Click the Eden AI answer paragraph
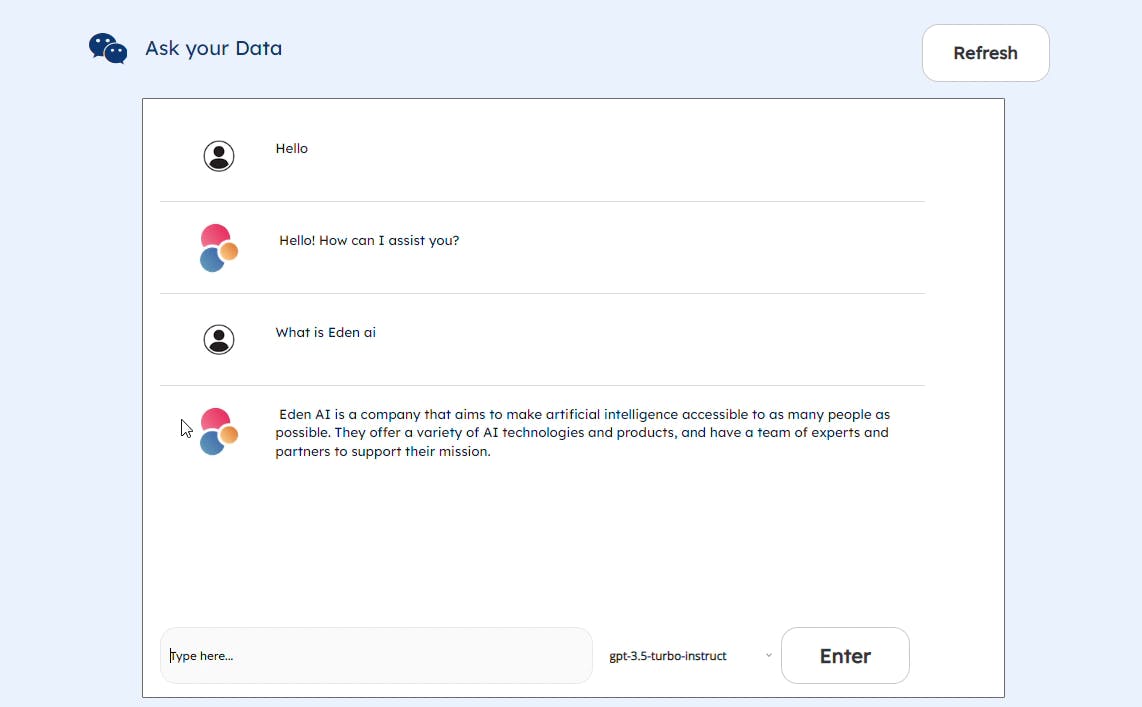The height and width of the screenshot is (707, 1142). pos(582,432)
